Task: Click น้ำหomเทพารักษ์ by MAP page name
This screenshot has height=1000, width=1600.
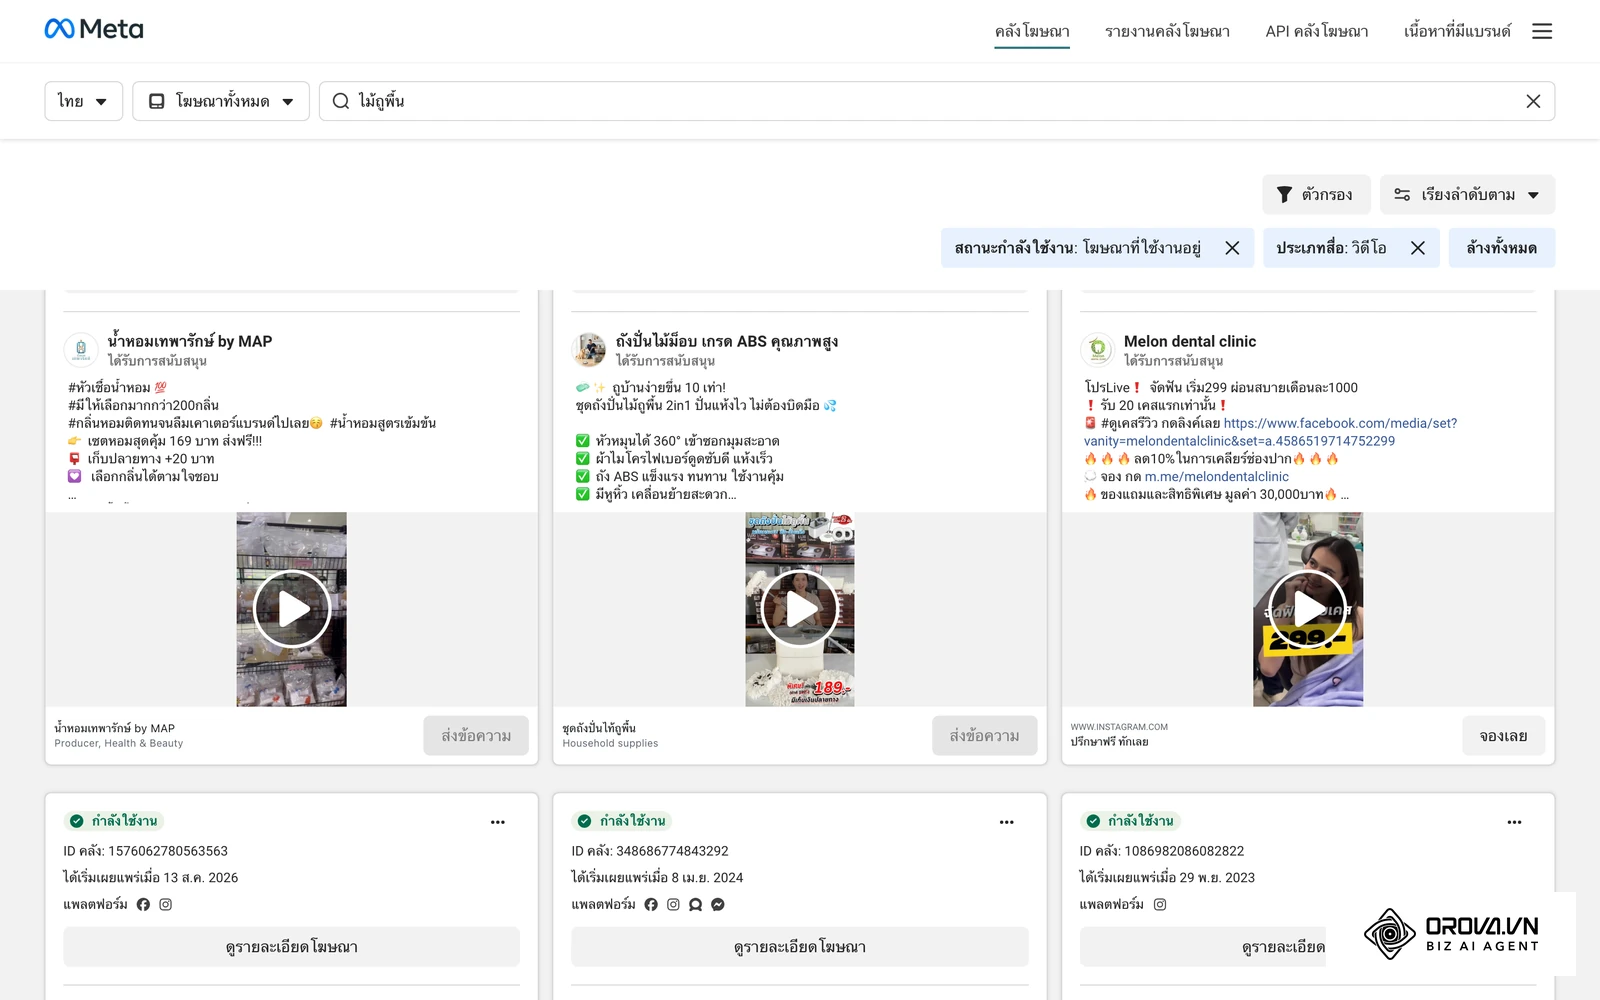Action: coord(190,341)
